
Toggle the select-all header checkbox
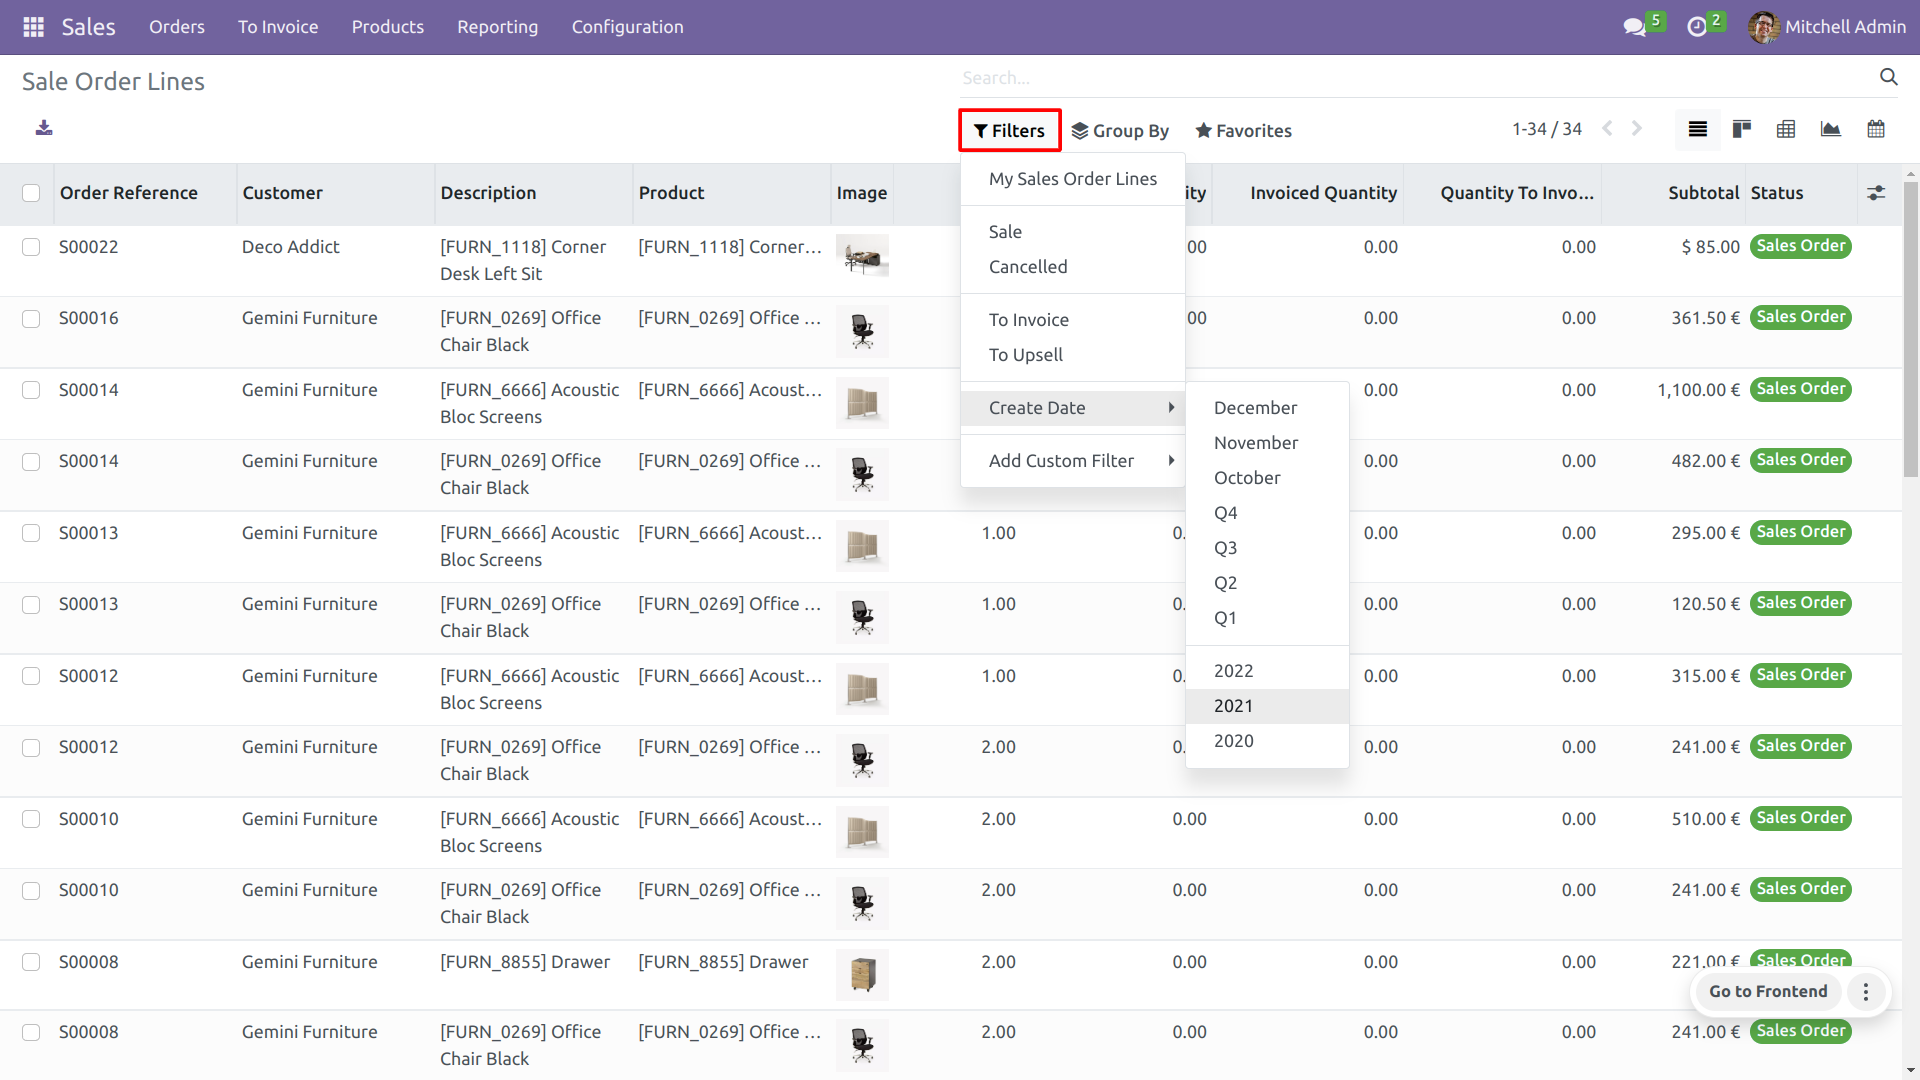(x=31, y=193)
